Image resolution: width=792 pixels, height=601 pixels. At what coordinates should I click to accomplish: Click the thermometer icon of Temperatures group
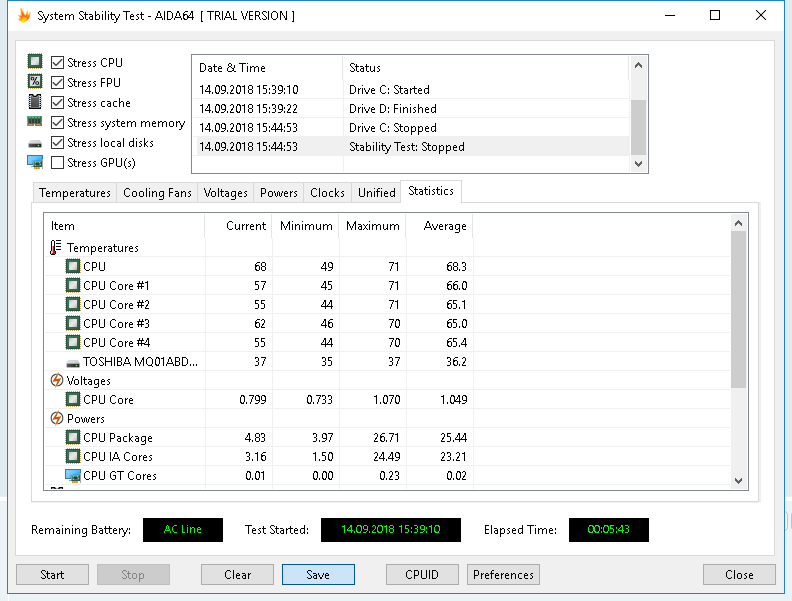point(56,247)
